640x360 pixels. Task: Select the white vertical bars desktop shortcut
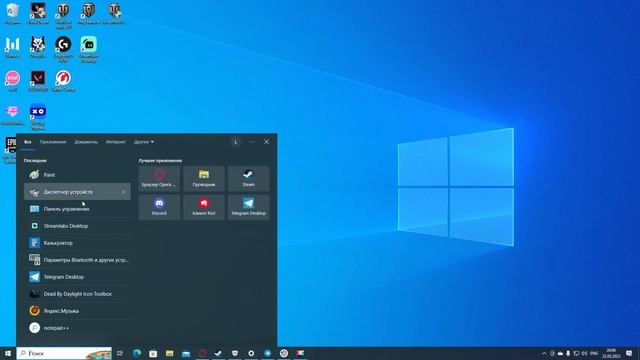point(13,47)
